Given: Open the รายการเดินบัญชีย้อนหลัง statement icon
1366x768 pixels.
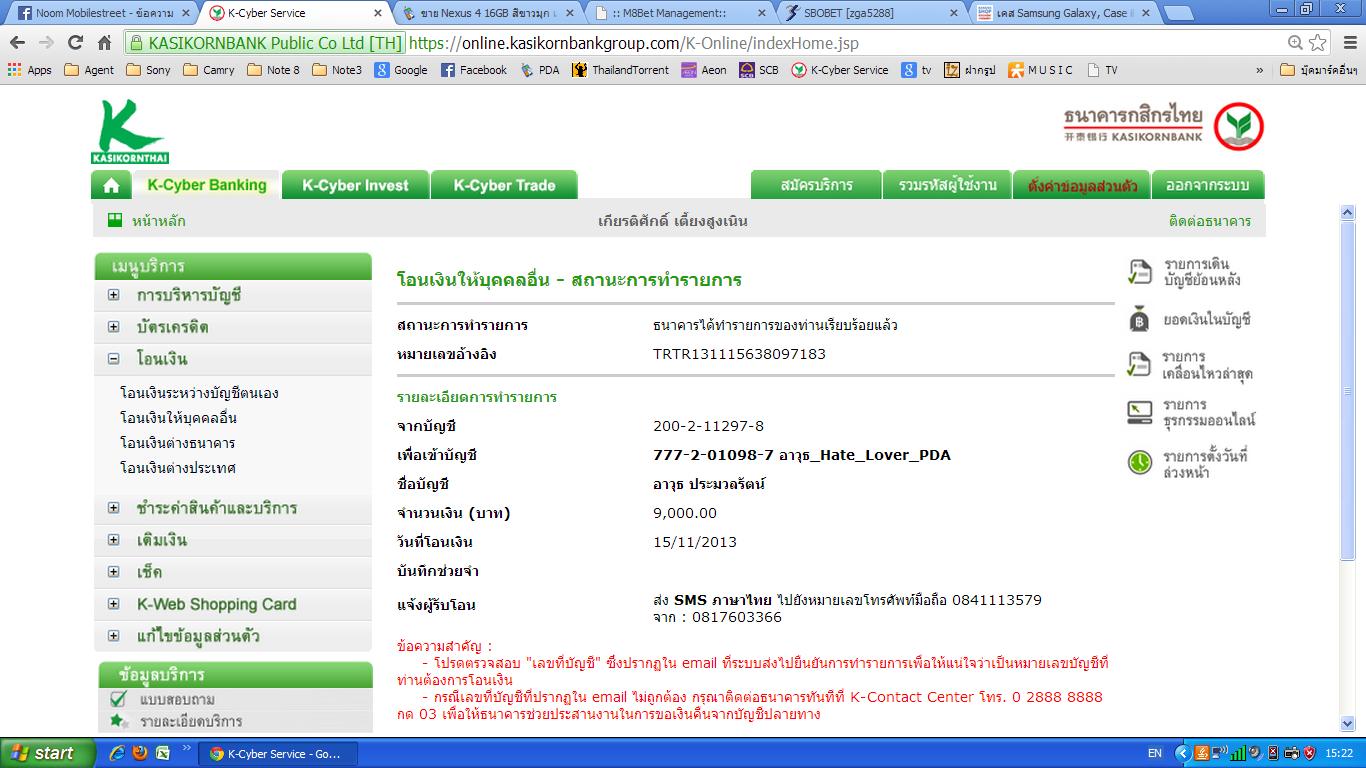Looking at the screenshot, I should pyautogui.click(x=1140, y=272).
